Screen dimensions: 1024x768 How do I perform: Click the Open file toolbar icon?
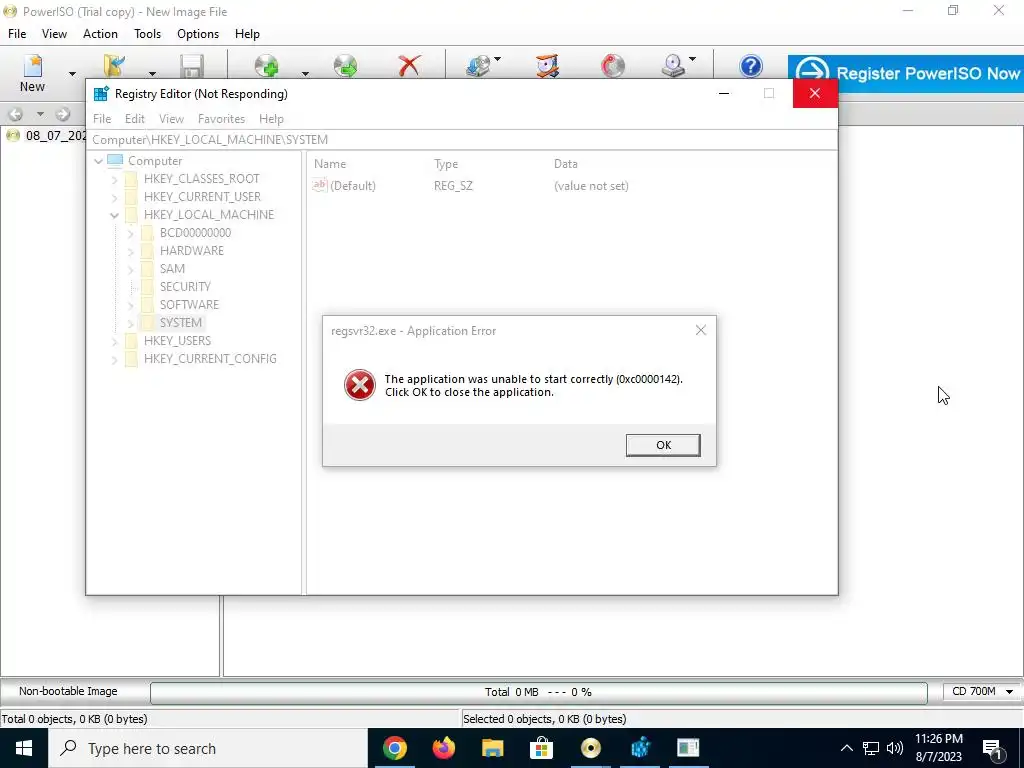(114, 67)
